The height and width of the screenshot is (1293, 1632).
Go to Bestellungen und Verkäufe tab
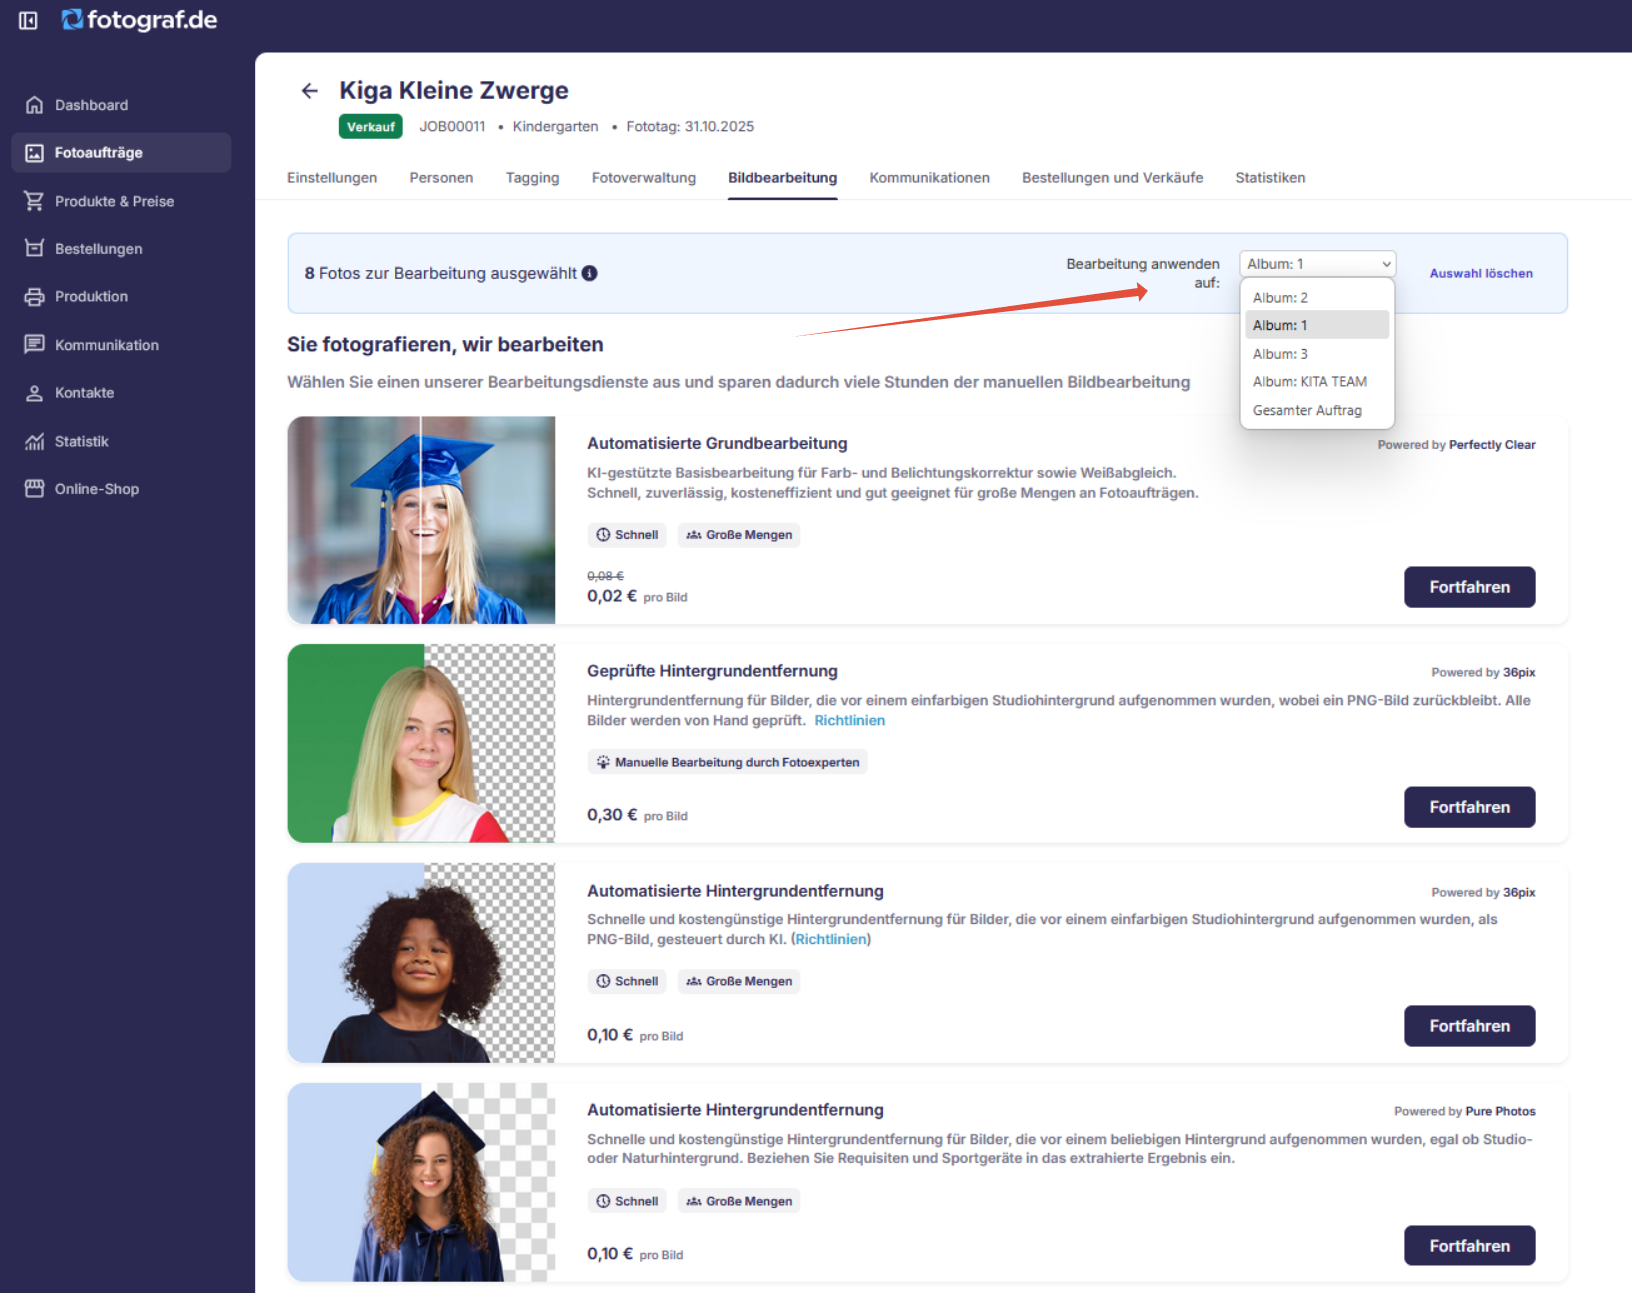1112,178
